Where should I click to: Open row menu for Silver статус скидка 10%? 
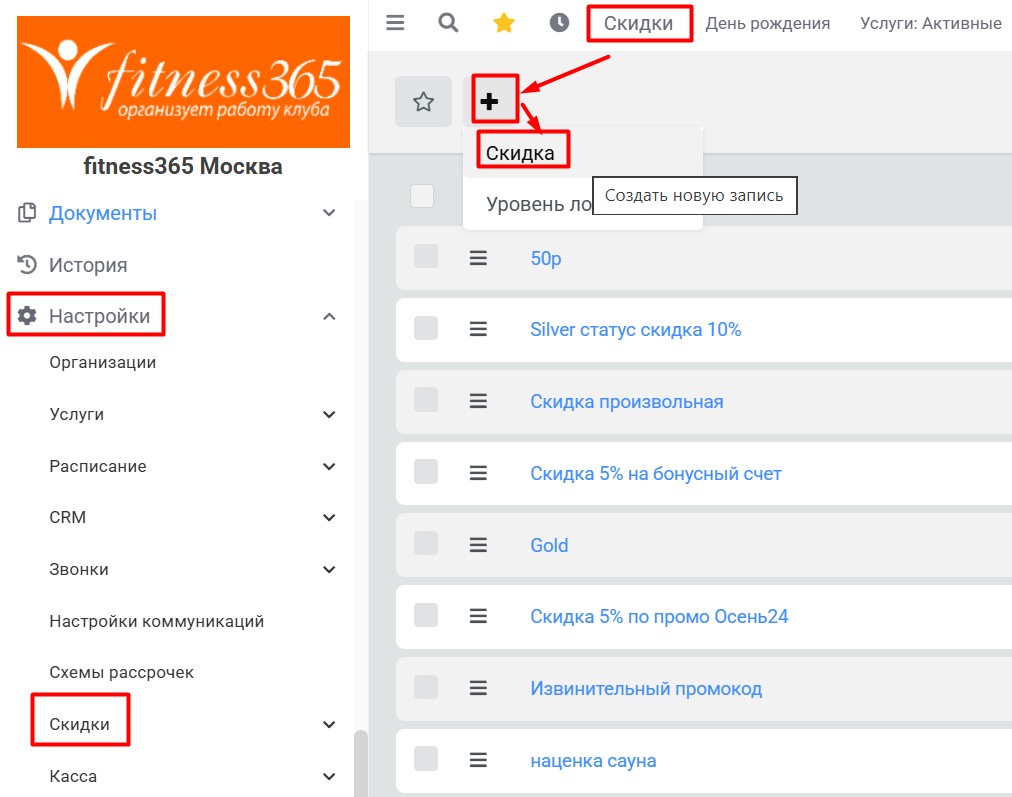tap(478, 330)
